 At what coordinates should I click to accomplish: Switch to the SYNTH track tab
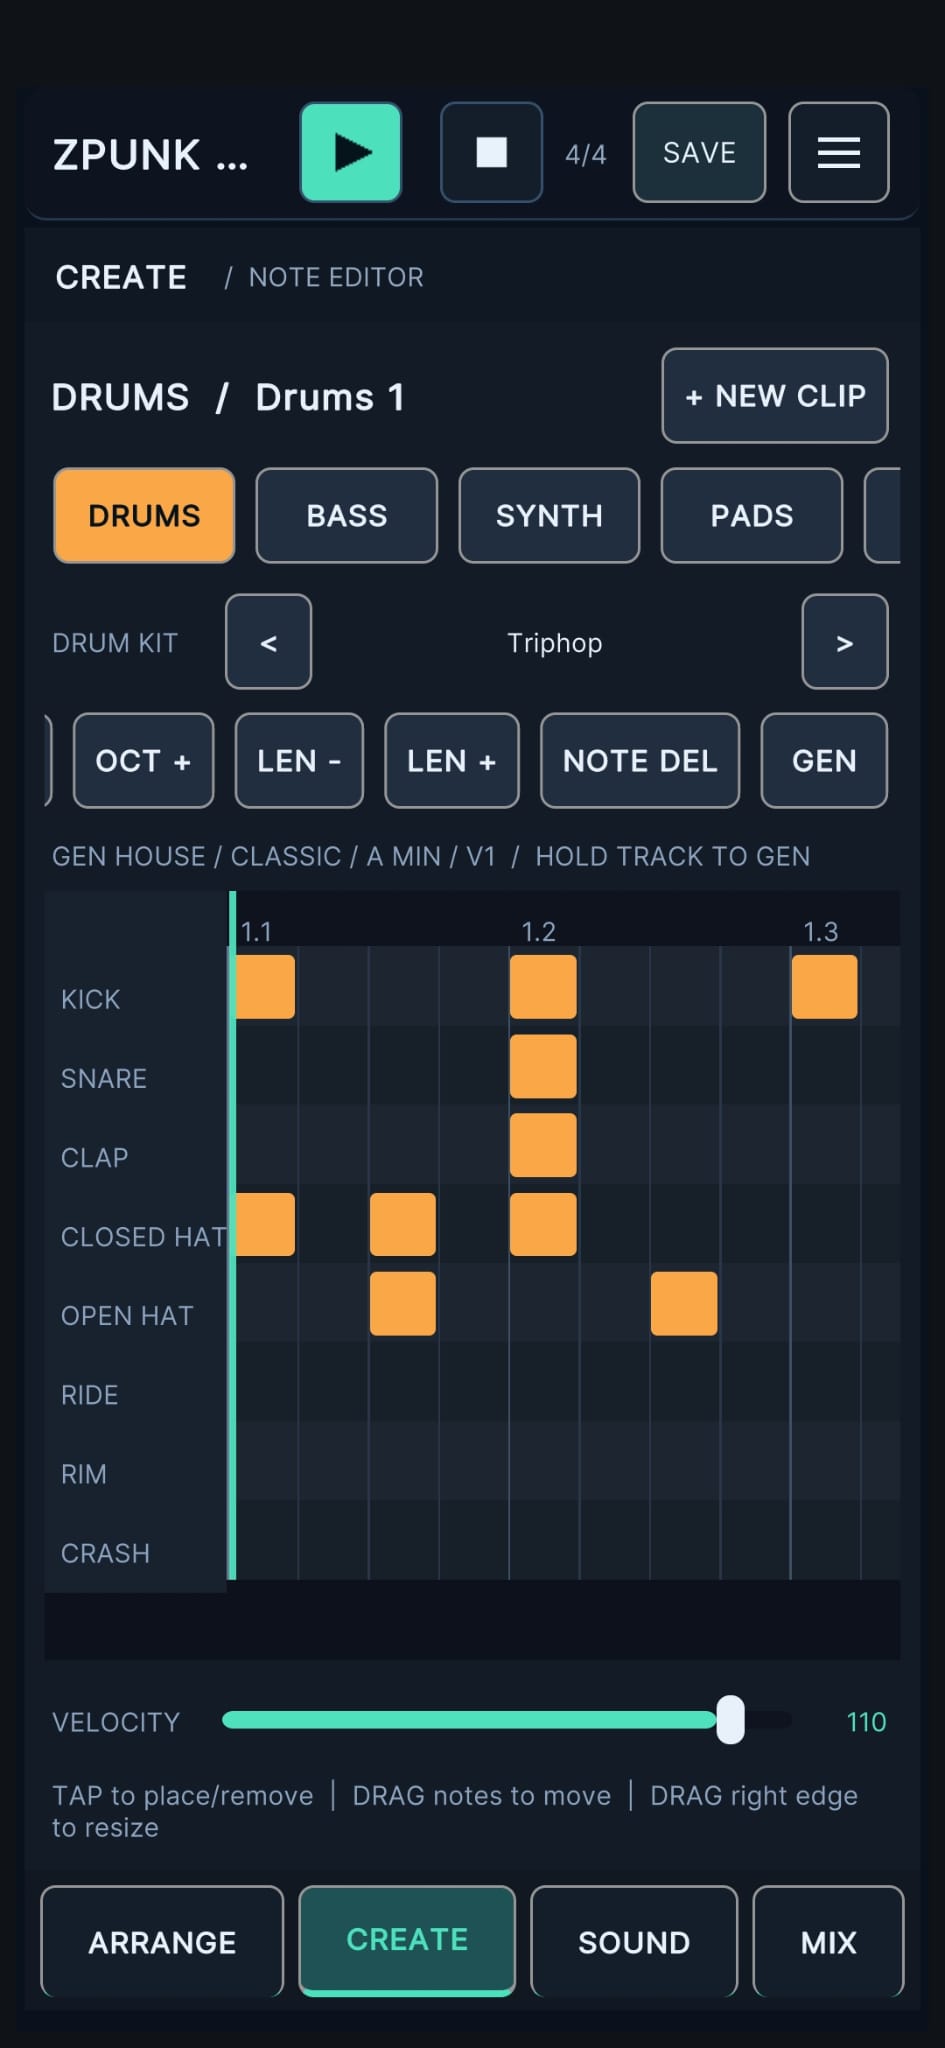(549, 515)
